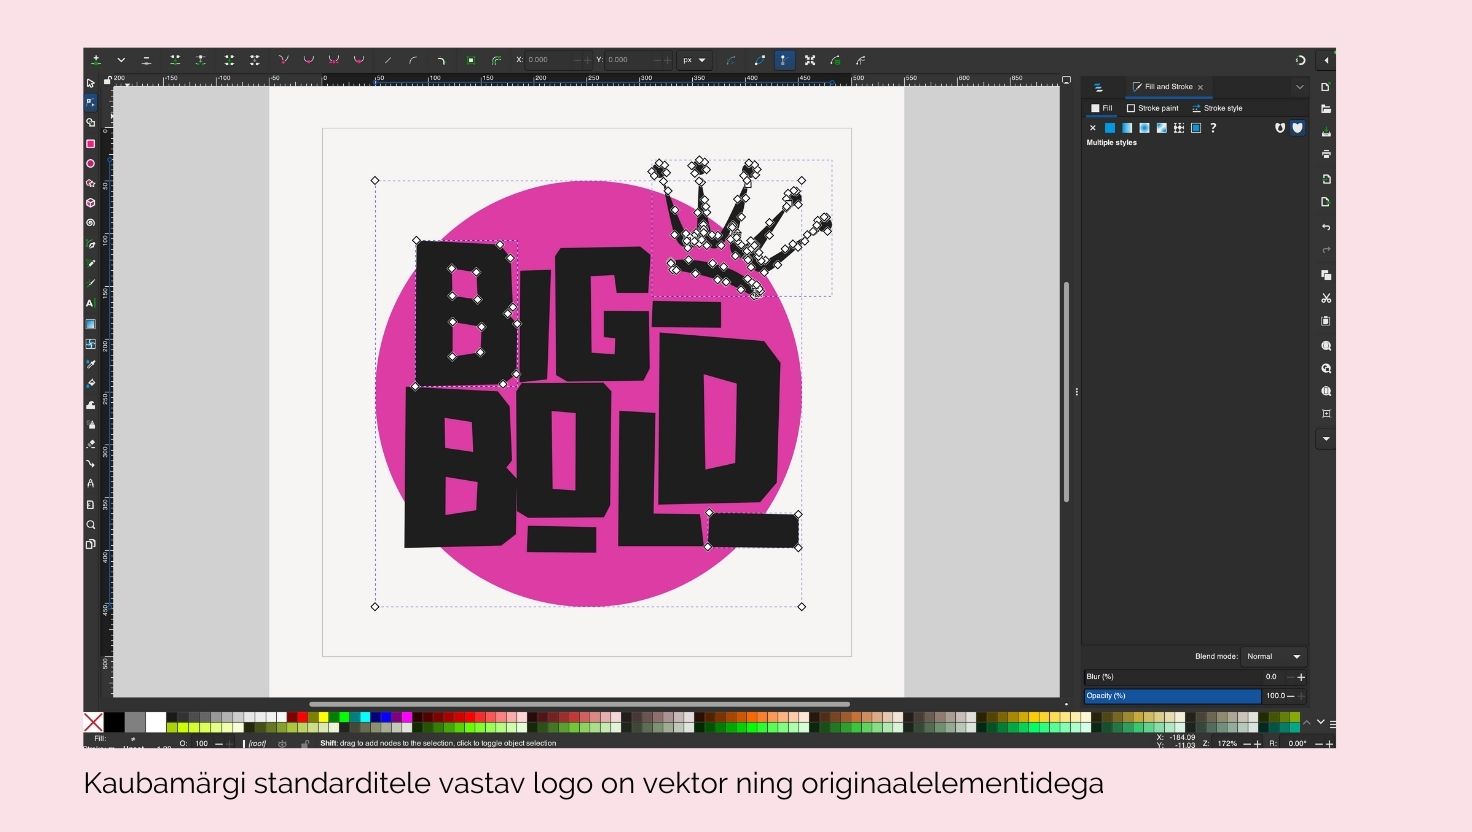
Task: Toggle show transformation handles button
Action: tap(810, 60)
